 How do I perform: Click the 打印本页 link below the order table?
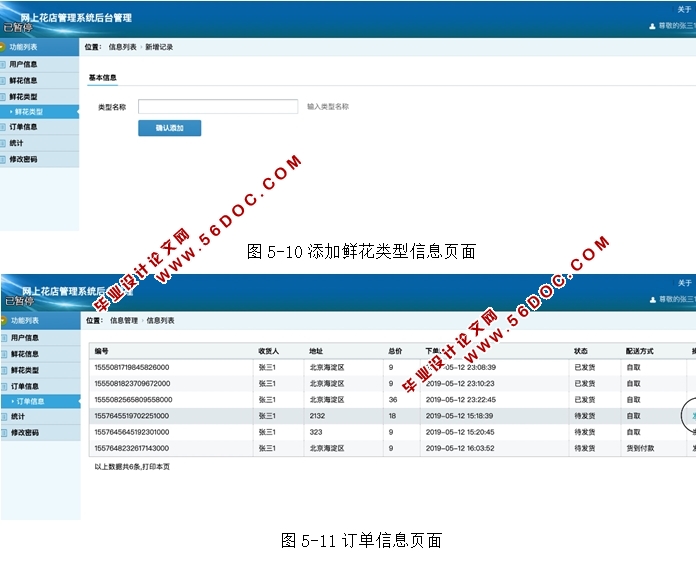click(x=156, y=466)
